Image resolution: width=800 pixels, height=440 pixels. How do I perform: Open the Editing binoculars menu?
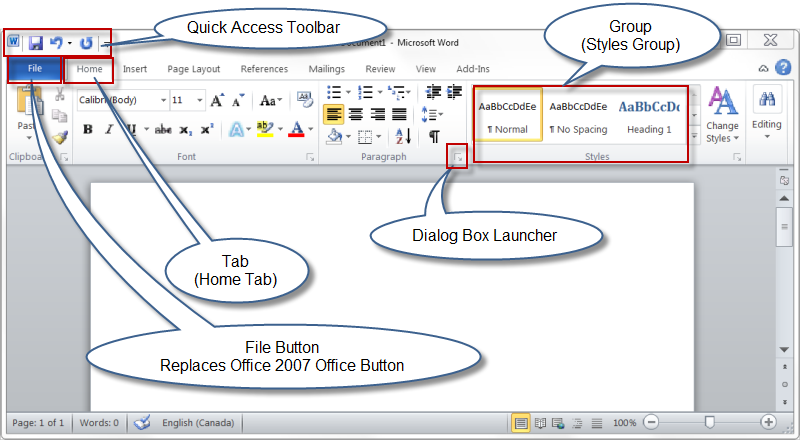[767, 112]
